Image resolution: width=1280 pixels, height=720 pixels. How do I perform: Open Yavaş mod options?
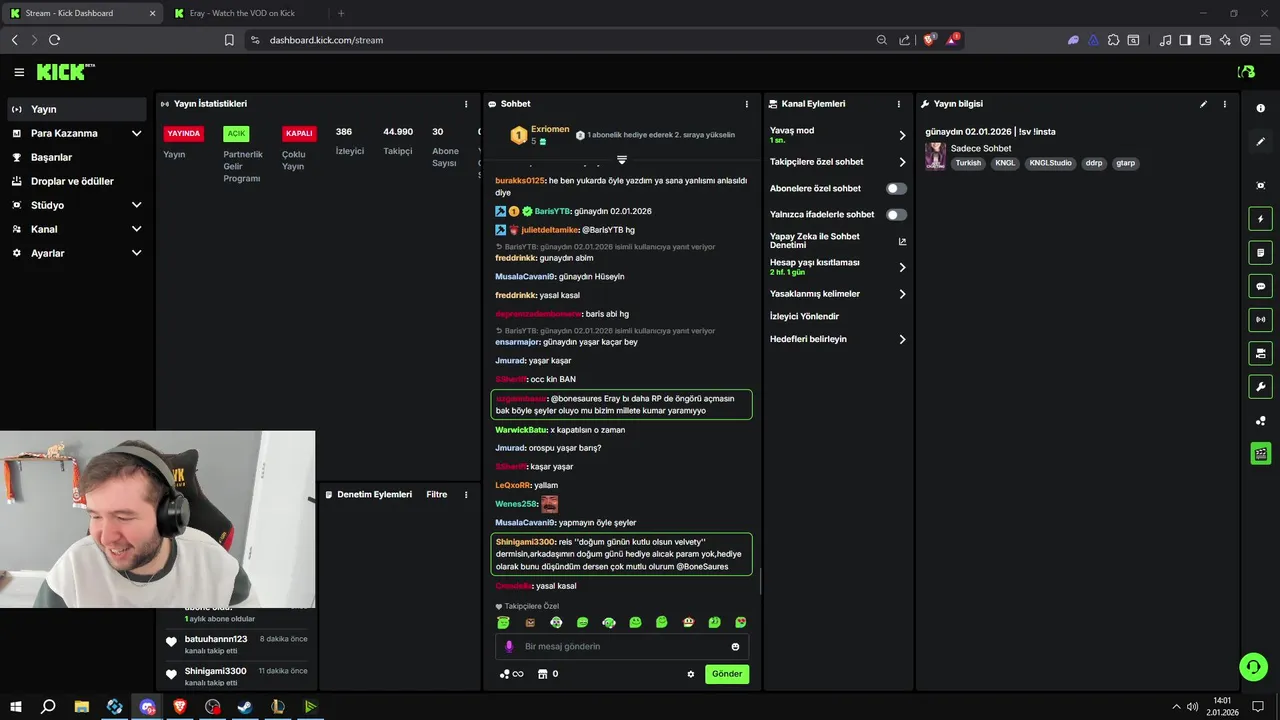click(x=838, y=135)
